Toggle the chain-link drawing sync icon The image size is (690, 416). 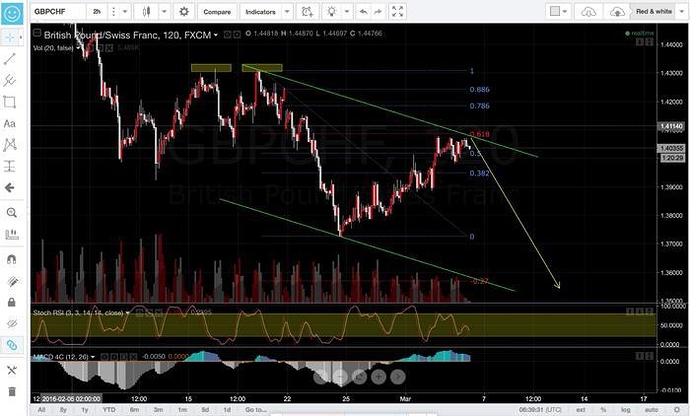coord(11,345)
